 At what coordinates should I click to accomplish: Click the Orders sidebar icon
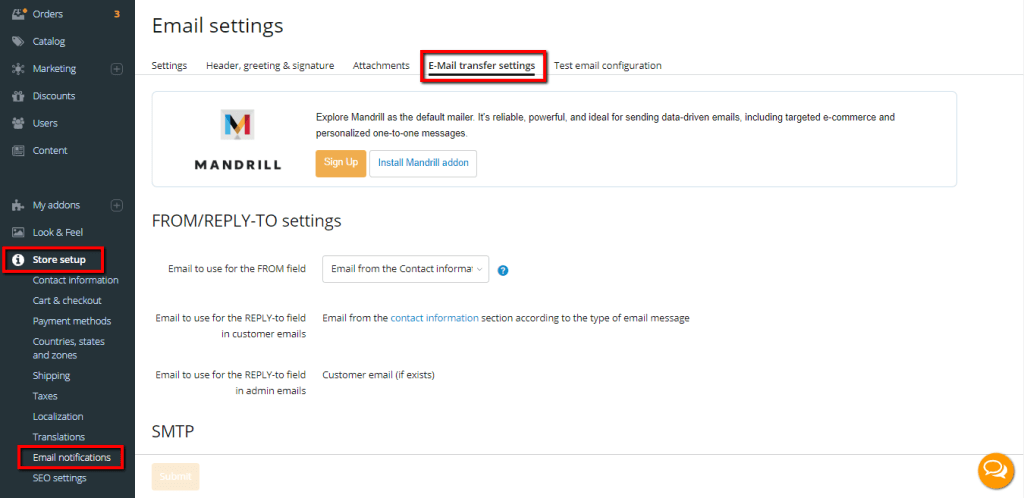point(18,14)
